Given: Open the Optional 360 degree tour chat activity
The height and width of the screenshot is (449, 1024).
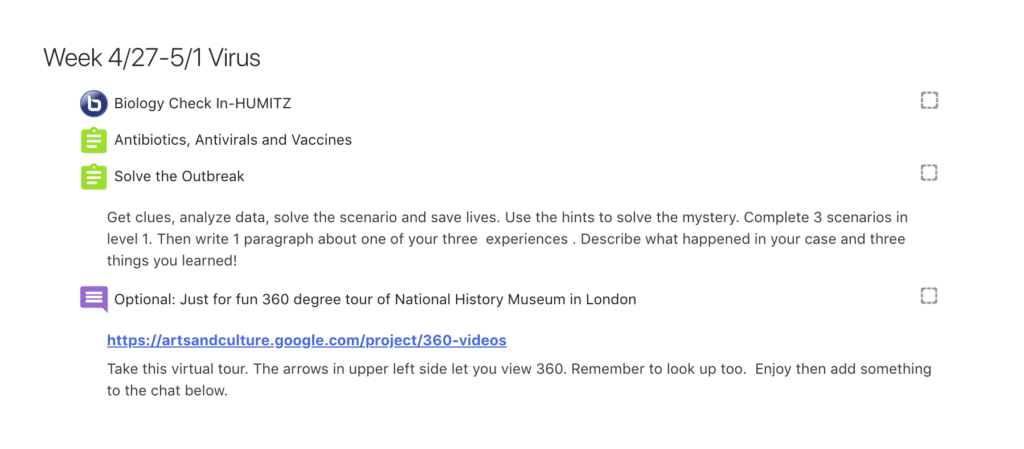Looking at the screenshot, I should (375, 300).
